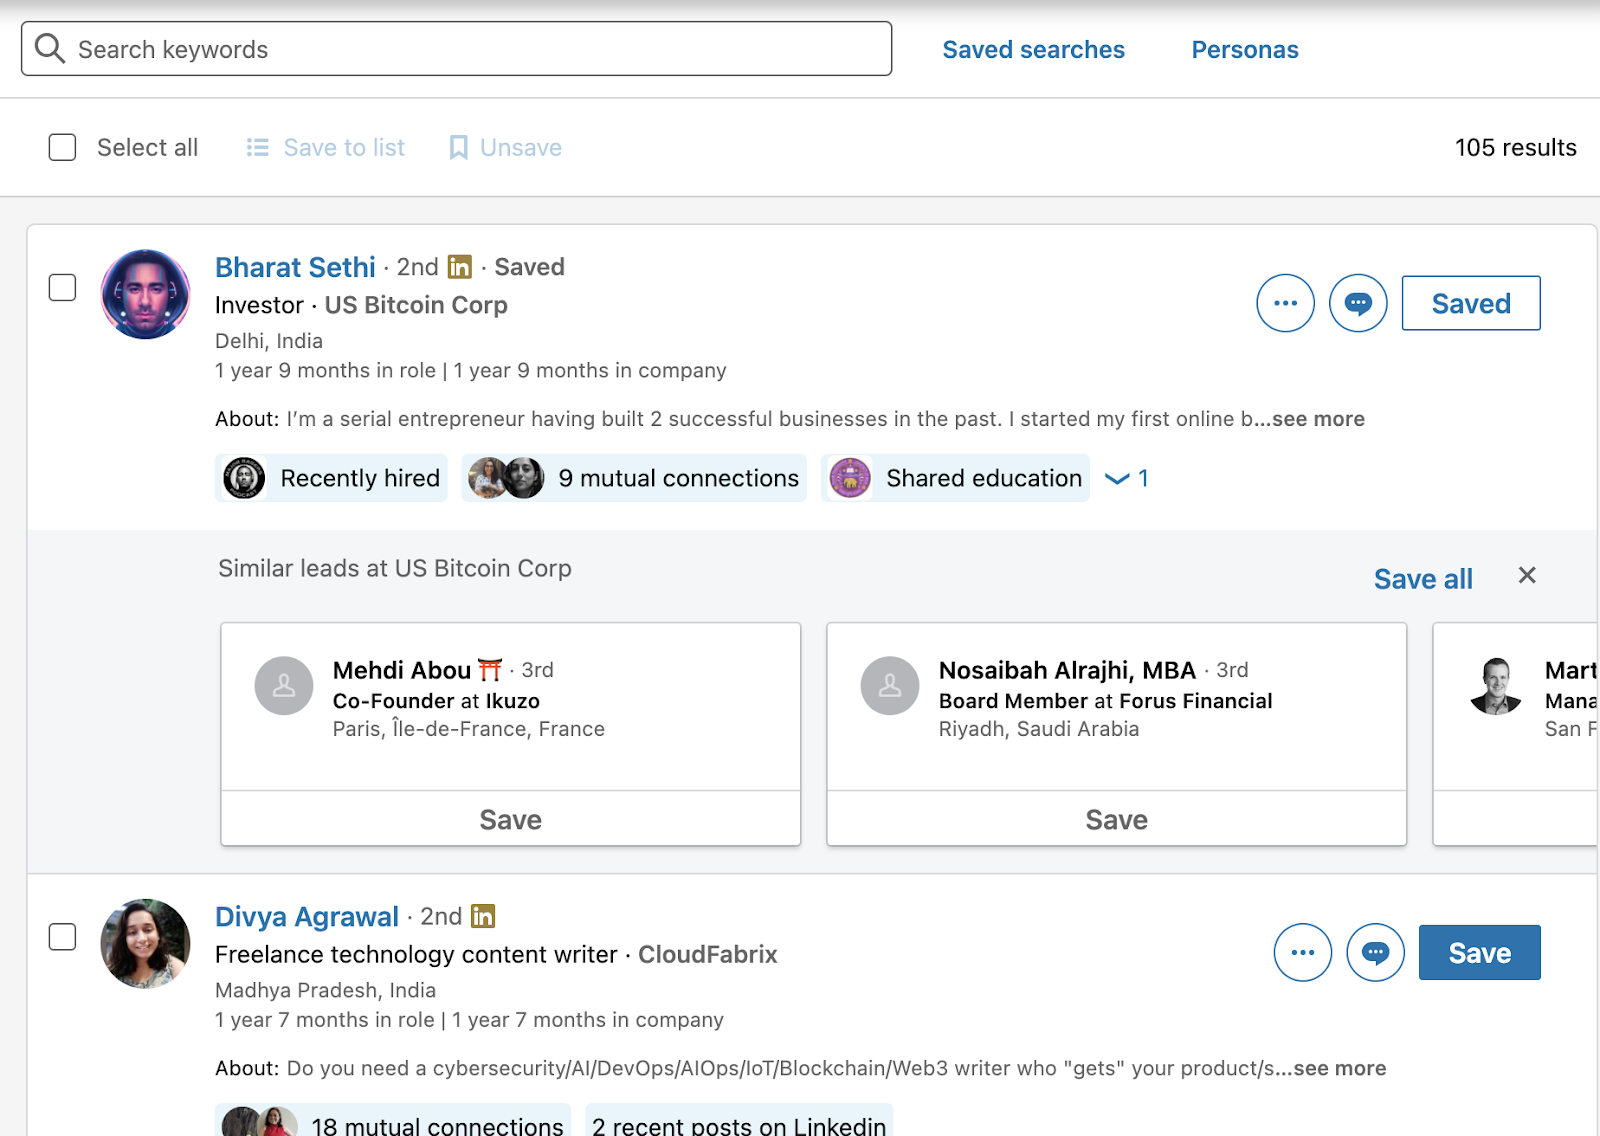Save Mehdi Abou as a lead
1600x1136 pixels.
point(510,819)
